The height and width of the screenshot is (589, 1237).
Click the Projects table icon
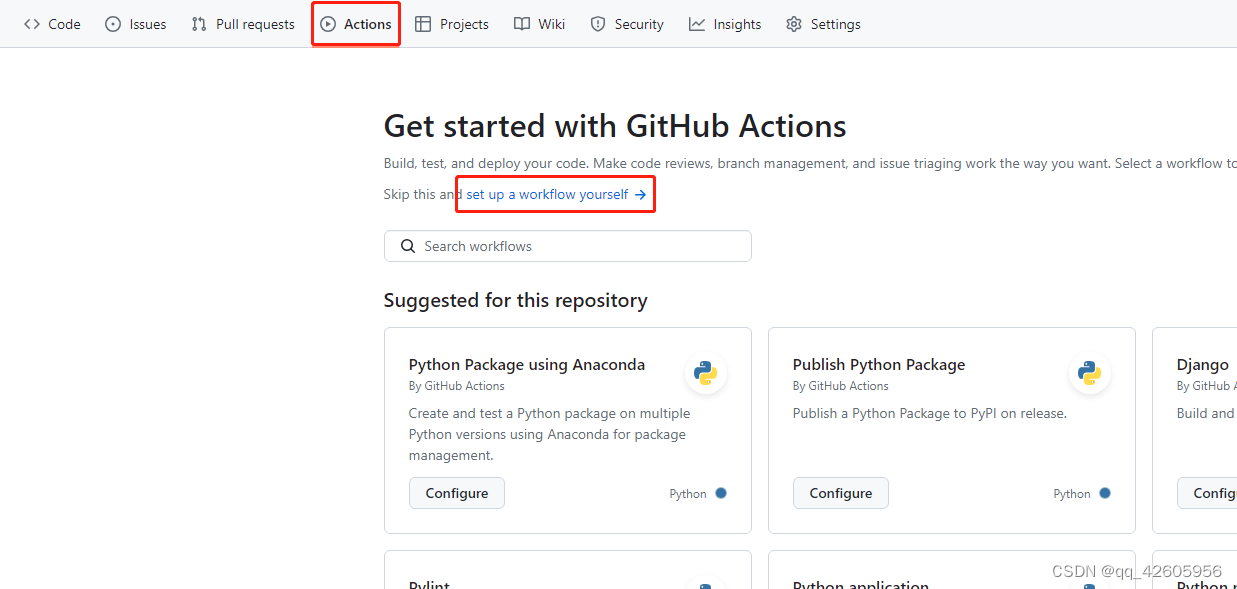[423, 24]
